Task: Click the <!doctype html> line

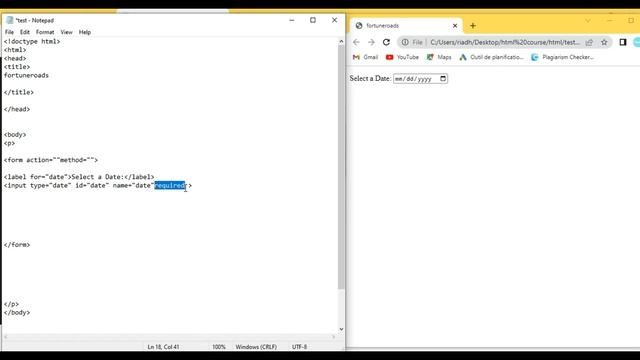Action: pyautogui.click(x=32, y=41)
